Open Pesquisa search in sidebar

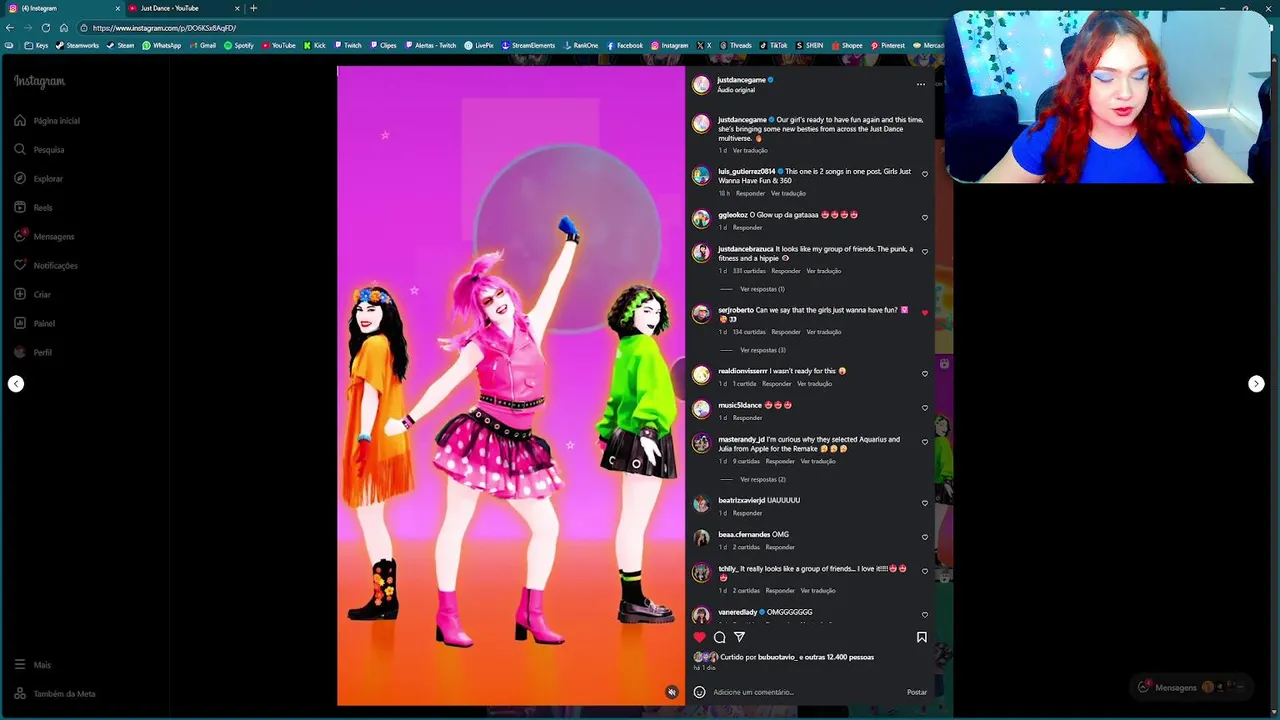pyautogui.click(x=39, y=150)
